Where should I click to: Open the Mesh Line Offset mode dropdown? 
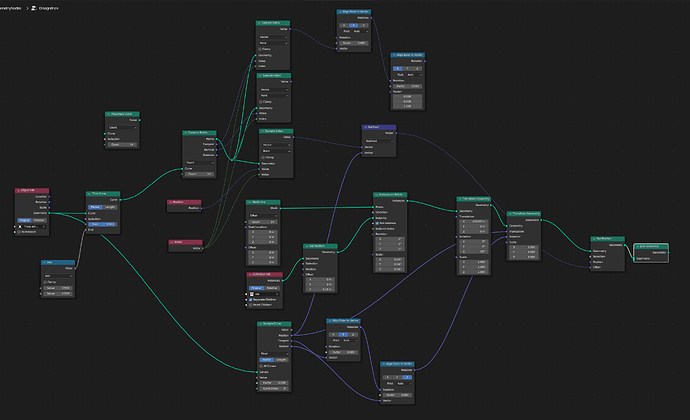(263, 216)
